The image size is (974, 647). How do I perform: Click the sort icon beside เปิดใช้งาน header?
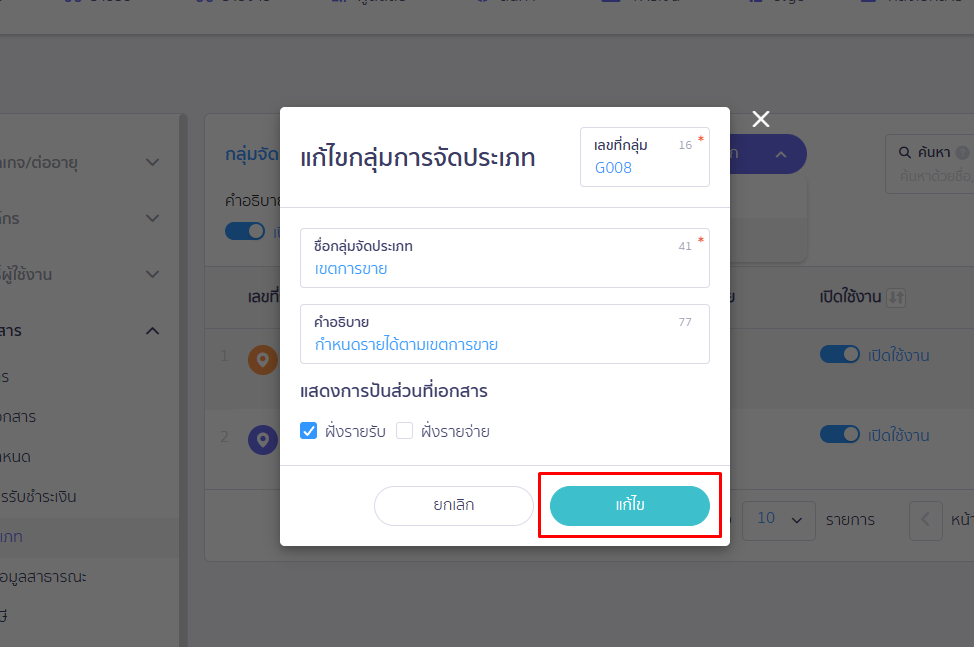click(x=896, y=297)
